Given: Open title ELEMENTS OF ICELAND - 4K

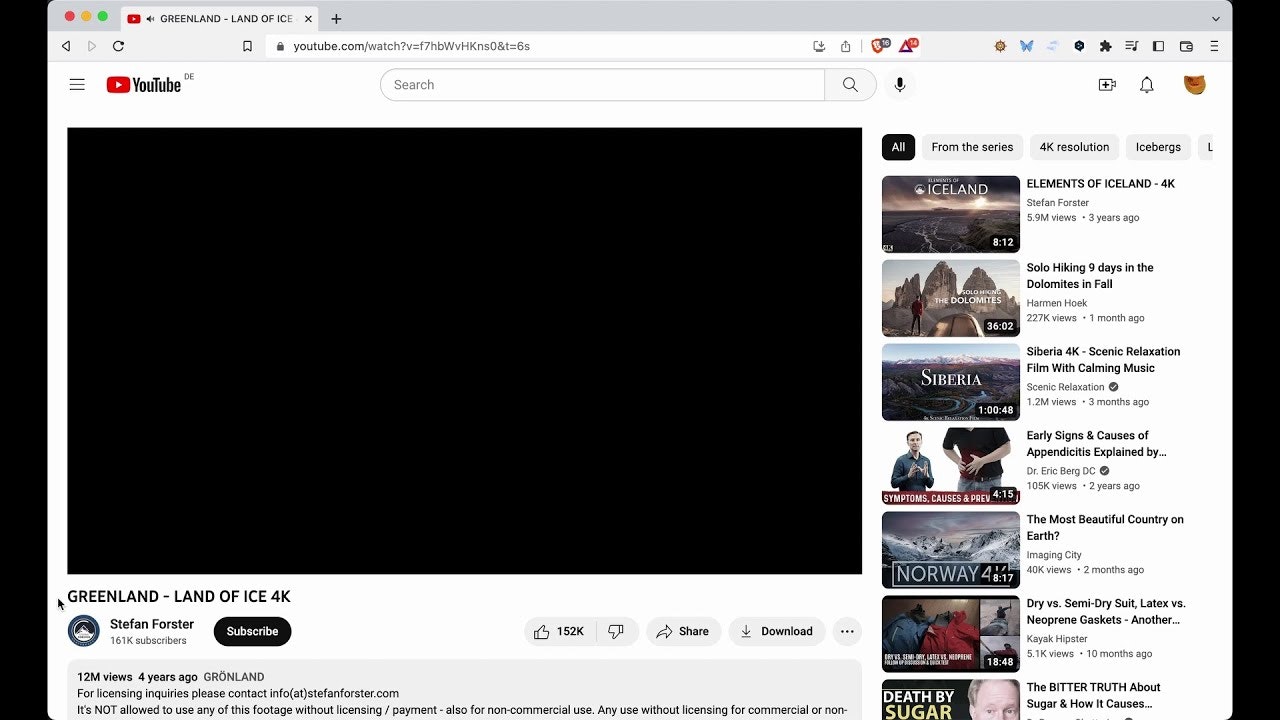Looking at the screenshot, I should (x=1101, y=184).
